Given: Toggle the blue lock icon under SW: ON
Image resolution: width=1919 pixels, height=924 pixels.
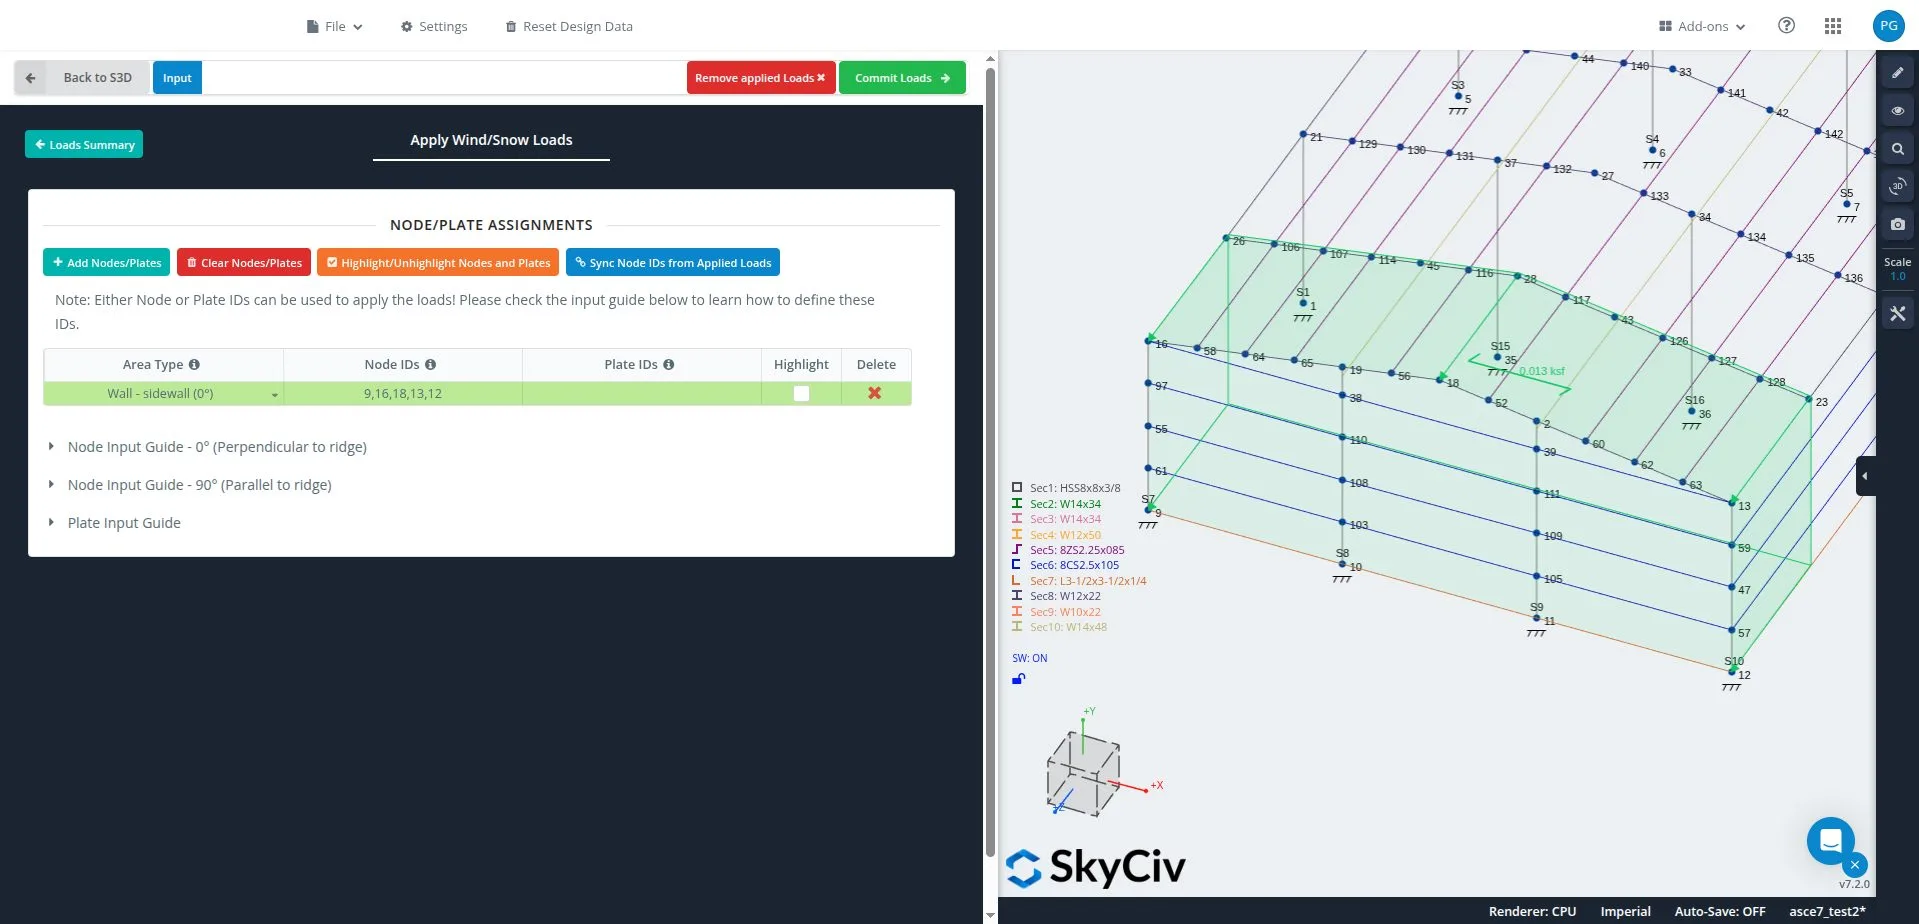Looking at the screenshot, I should click(x=1018, y=679).
